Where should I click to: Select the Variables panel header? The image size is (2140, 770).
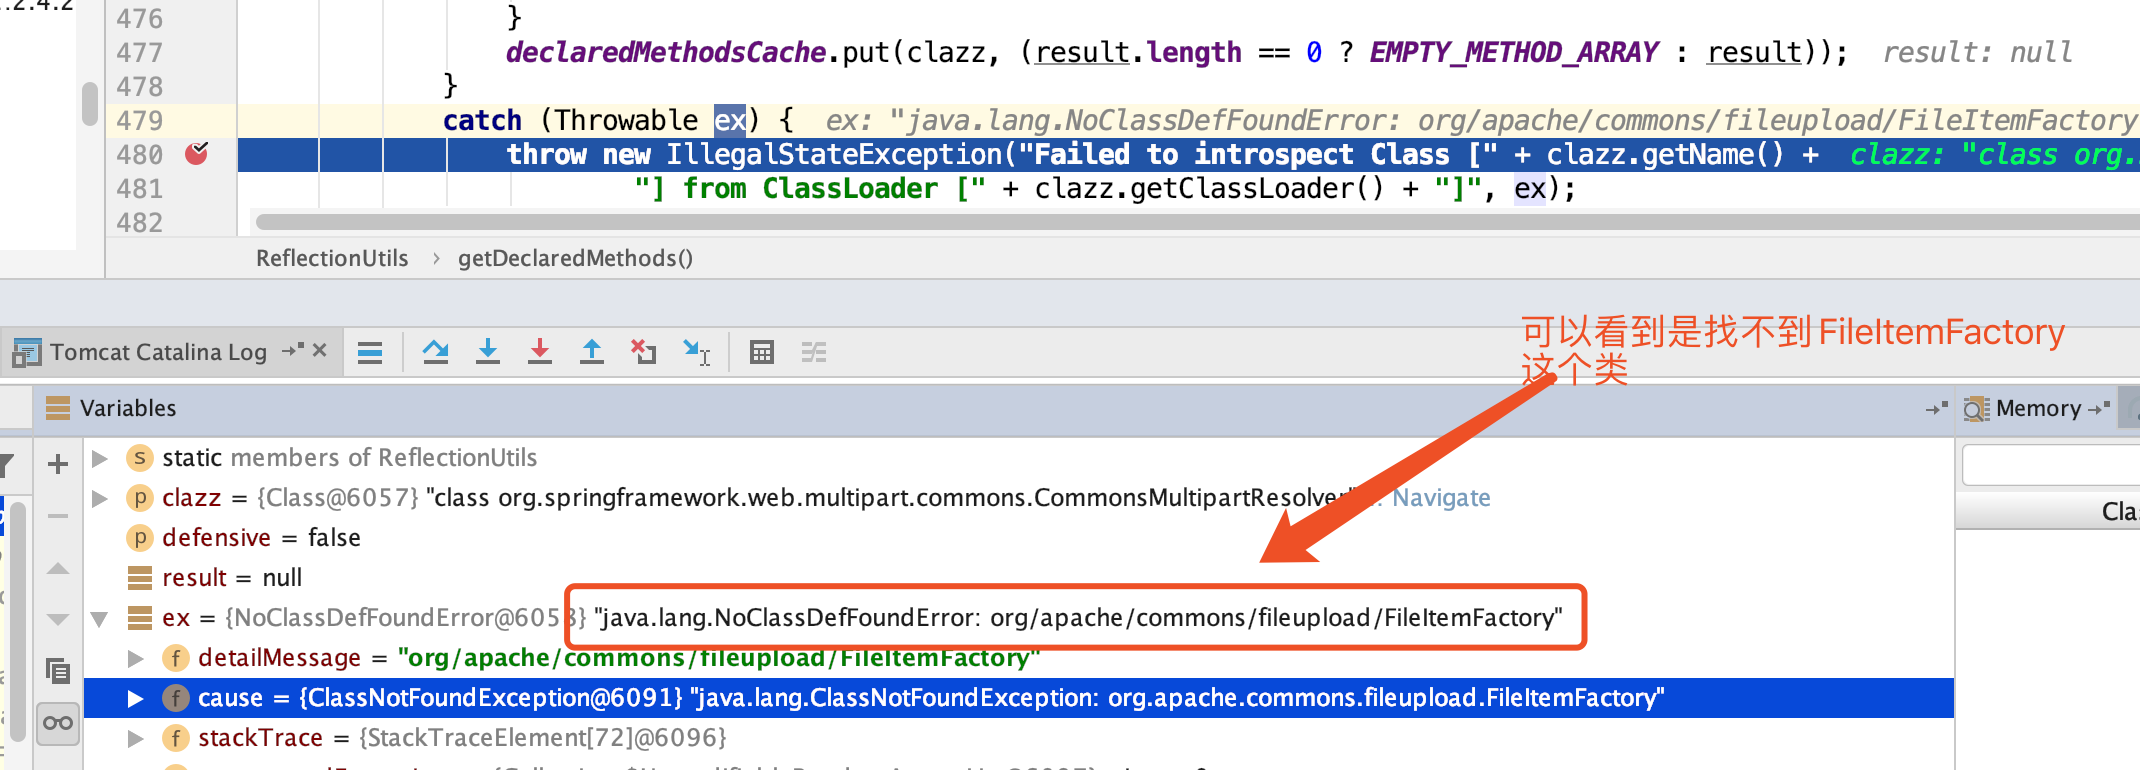tap(128, 408)
